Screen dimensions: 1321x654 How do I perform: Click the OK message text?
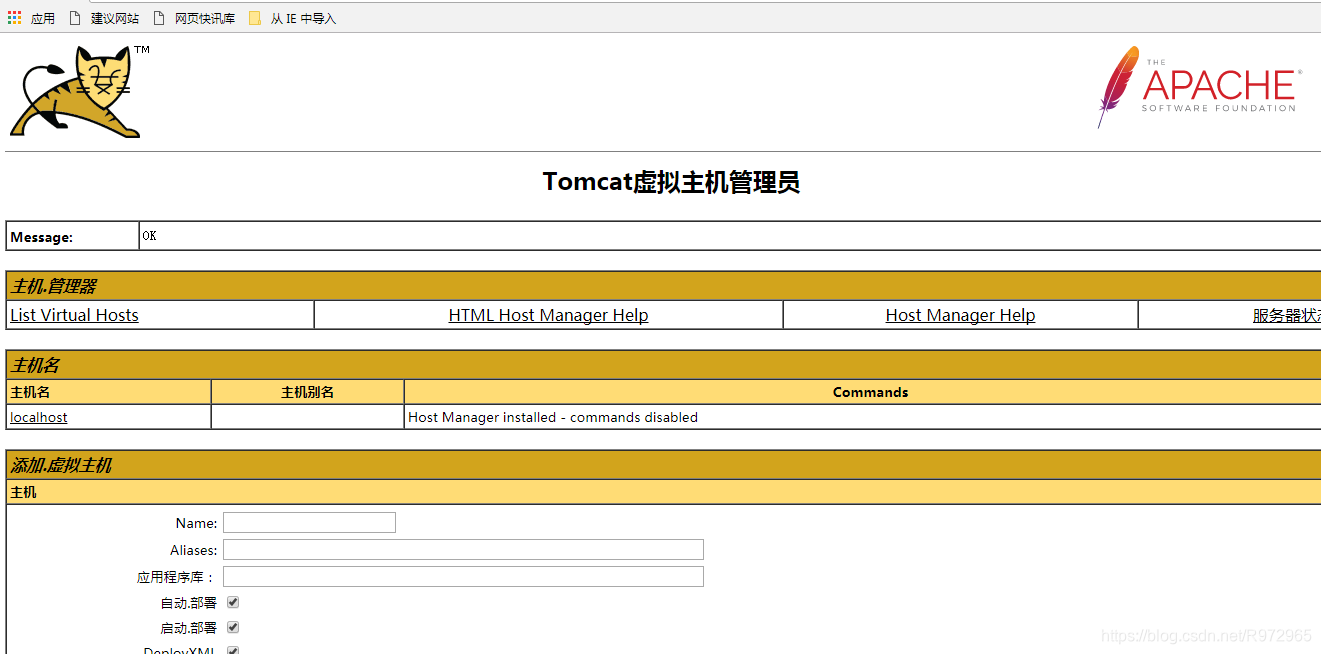pos(149,236)
